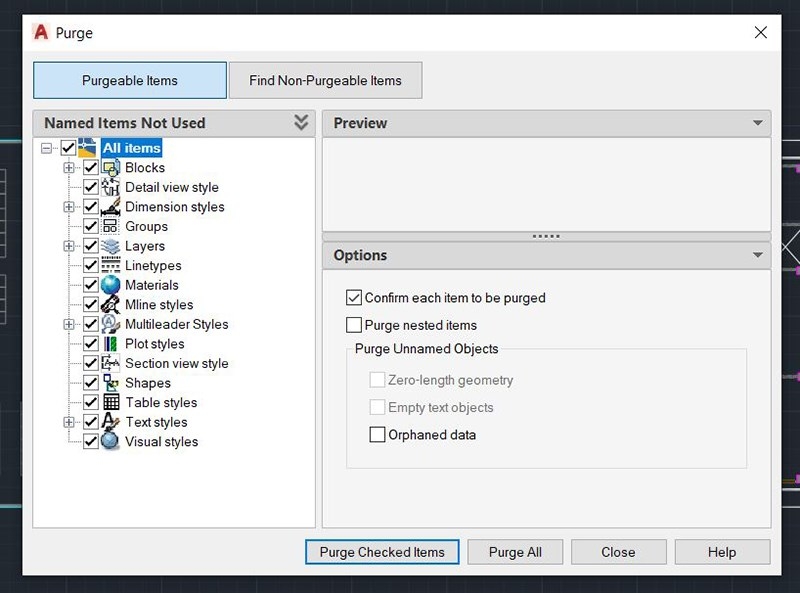Collapse the Options panel arrow
This screenshot has height=593, width=800.
[757, 255]
